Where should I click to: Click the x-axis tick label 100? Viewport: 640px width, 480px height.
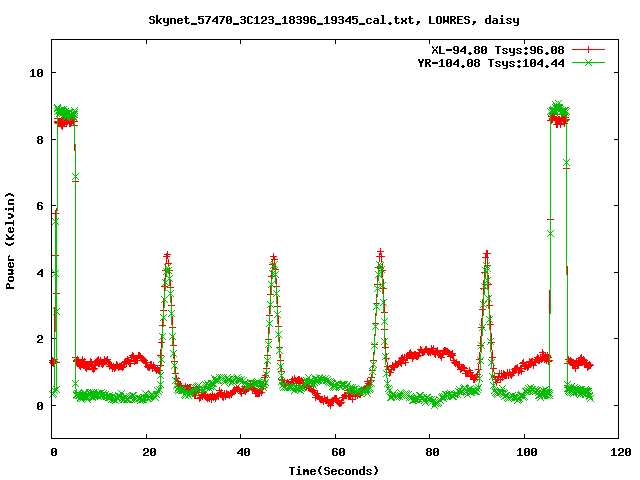tap(527, 452)
